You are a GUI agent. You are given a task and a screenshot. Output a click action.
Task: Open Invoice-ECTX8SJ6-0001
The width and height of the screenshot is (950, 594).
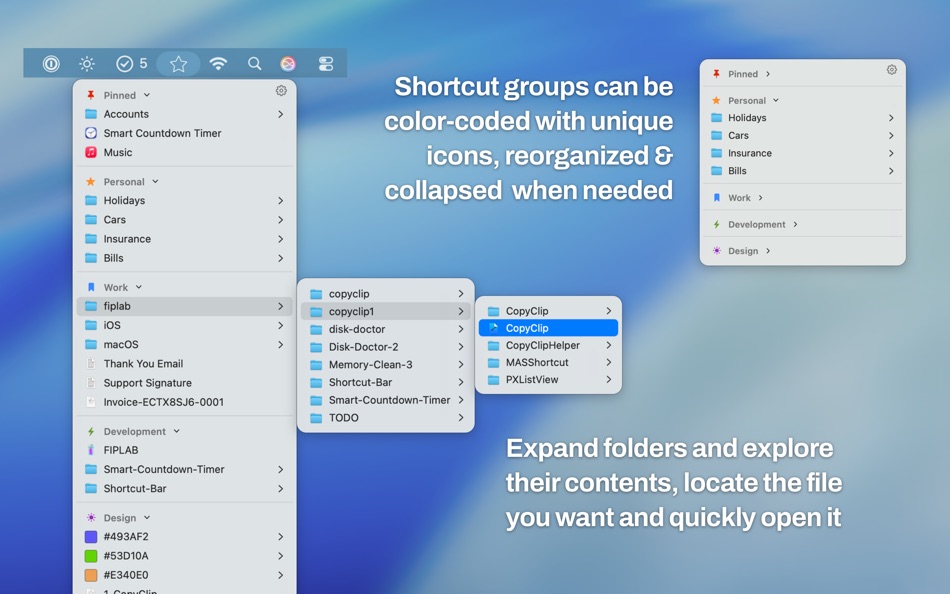pyautogui.click(x=155, y=401)
